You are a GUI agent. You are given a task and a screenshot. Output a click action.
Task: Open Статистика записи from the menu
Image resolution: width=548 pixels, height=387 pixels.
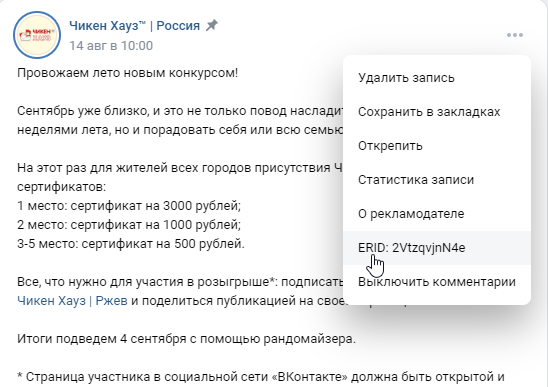coord(437,180)
